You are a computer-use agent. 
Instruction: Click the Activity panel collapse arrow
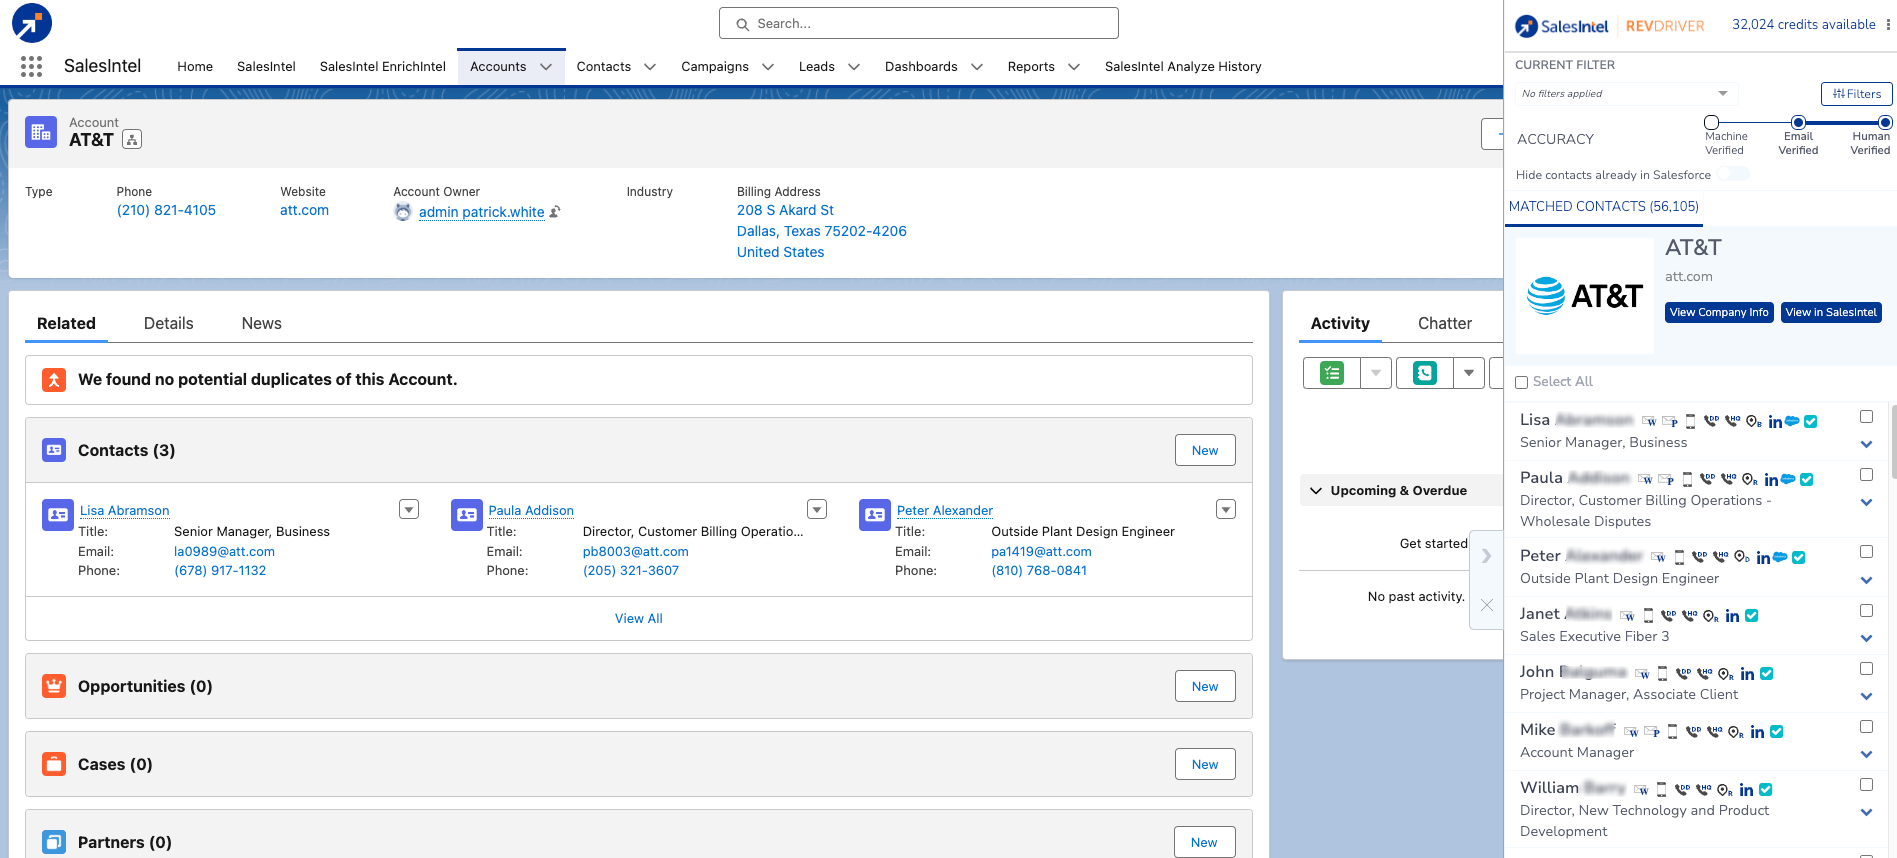(1486, 556)
